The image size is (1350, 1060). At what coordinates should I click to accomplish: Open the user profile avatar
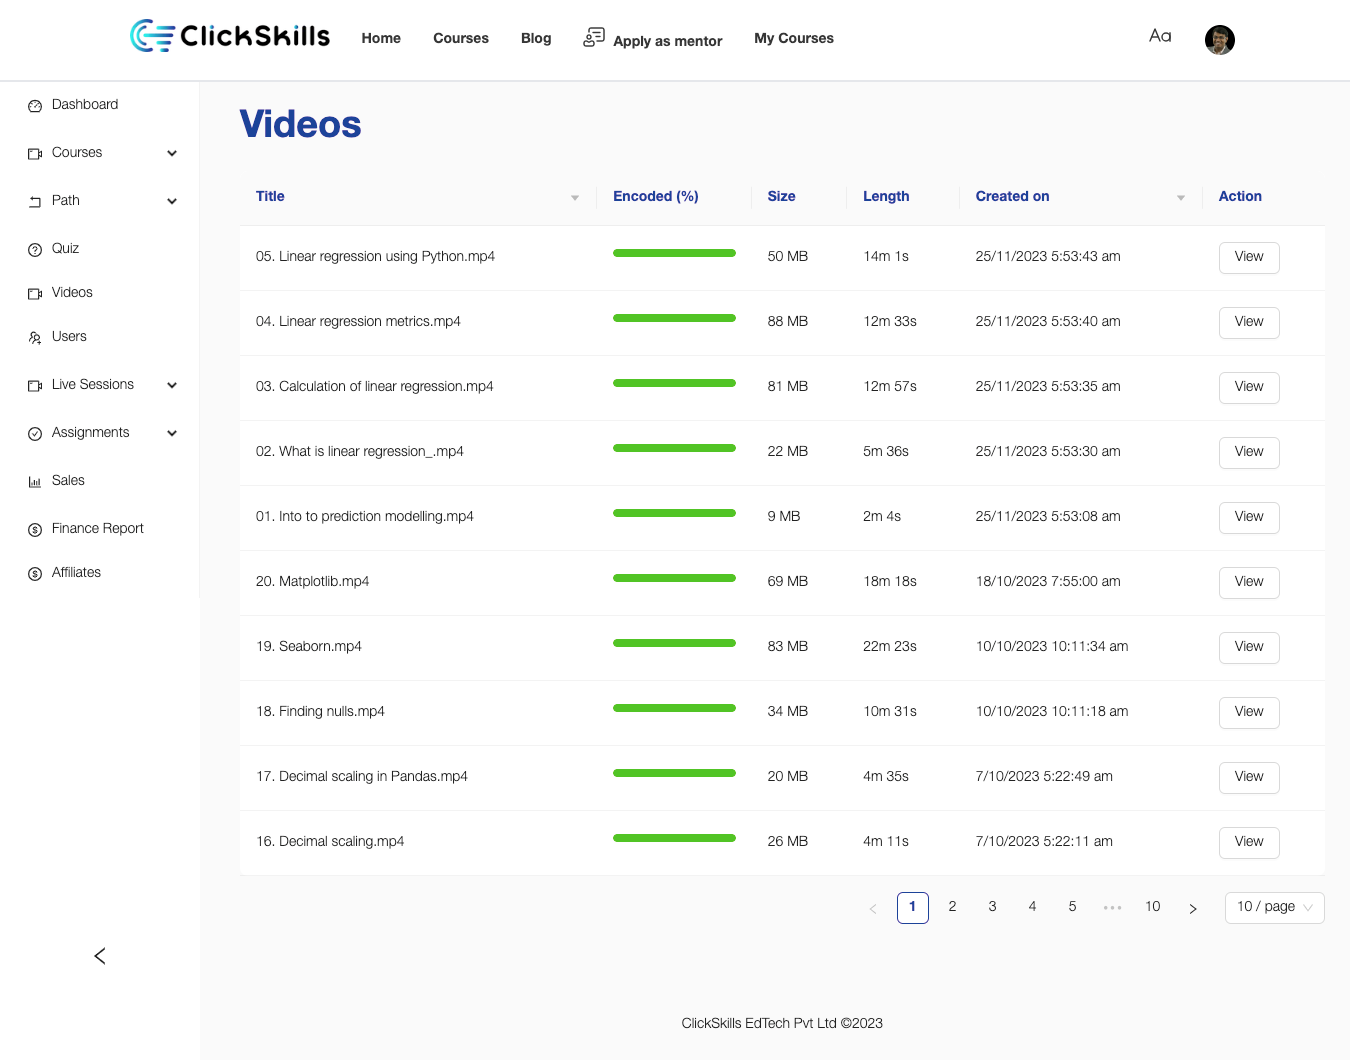point(1219,40)
